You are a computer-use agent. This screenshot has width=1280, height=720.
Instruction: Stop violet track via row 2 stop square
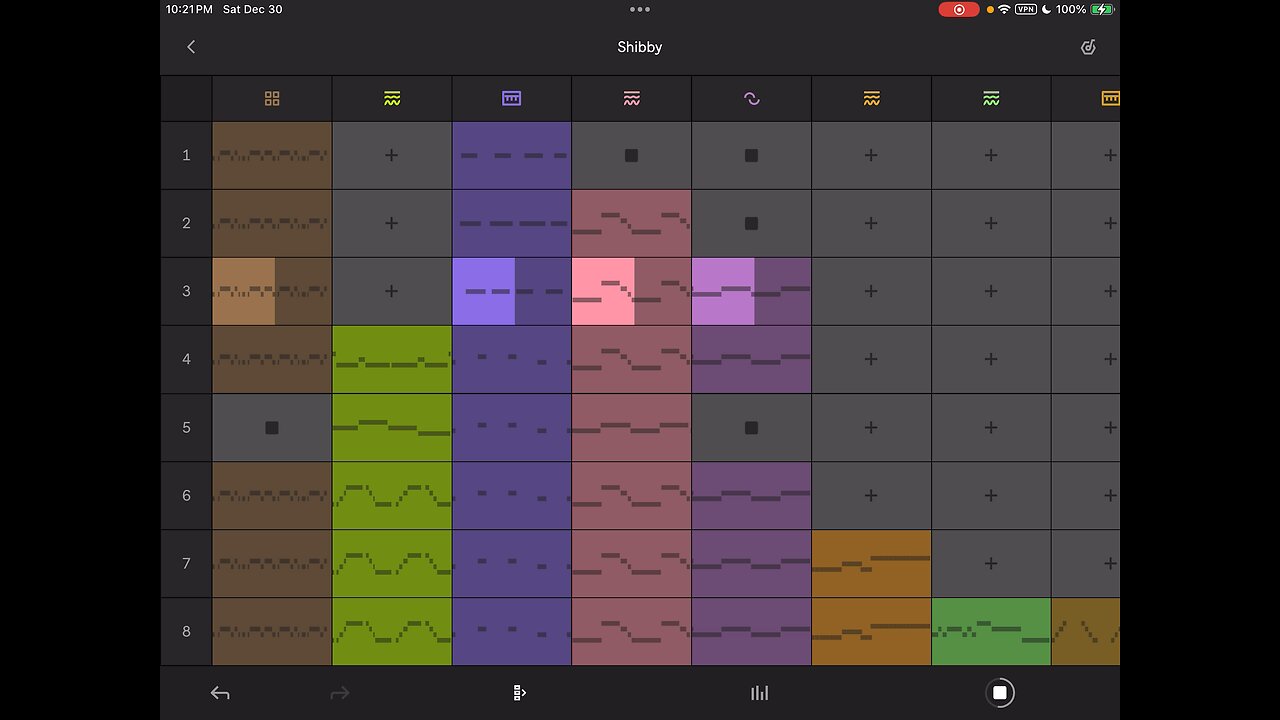(x=752, y=223)
